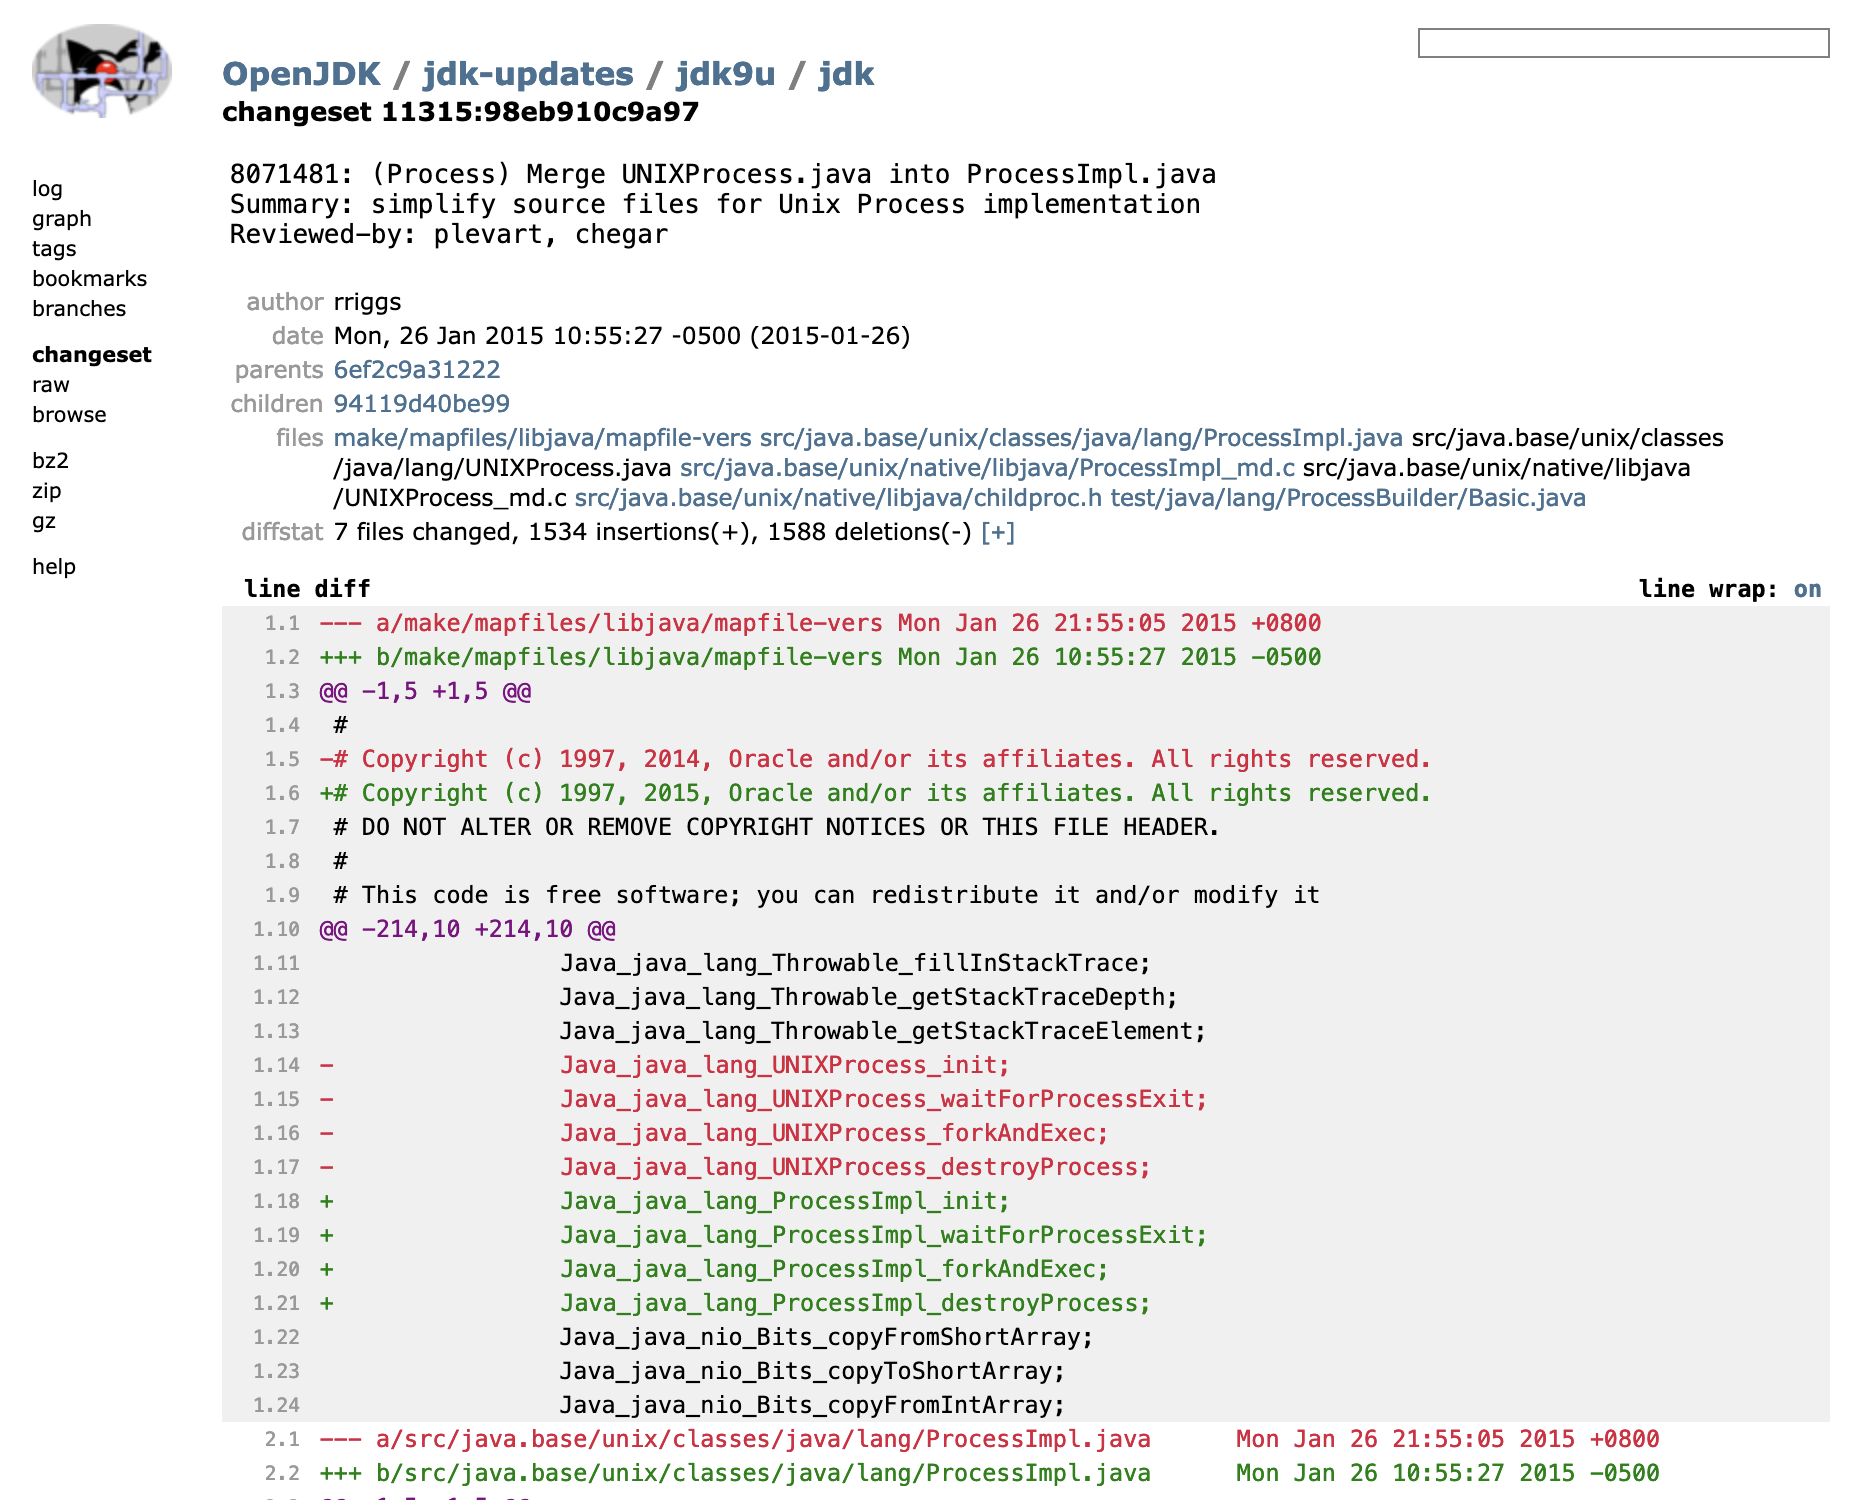Screen dimensions: 1876x1500
Task: Click the Mercurial Duke logo image
Action: (101, 71)
